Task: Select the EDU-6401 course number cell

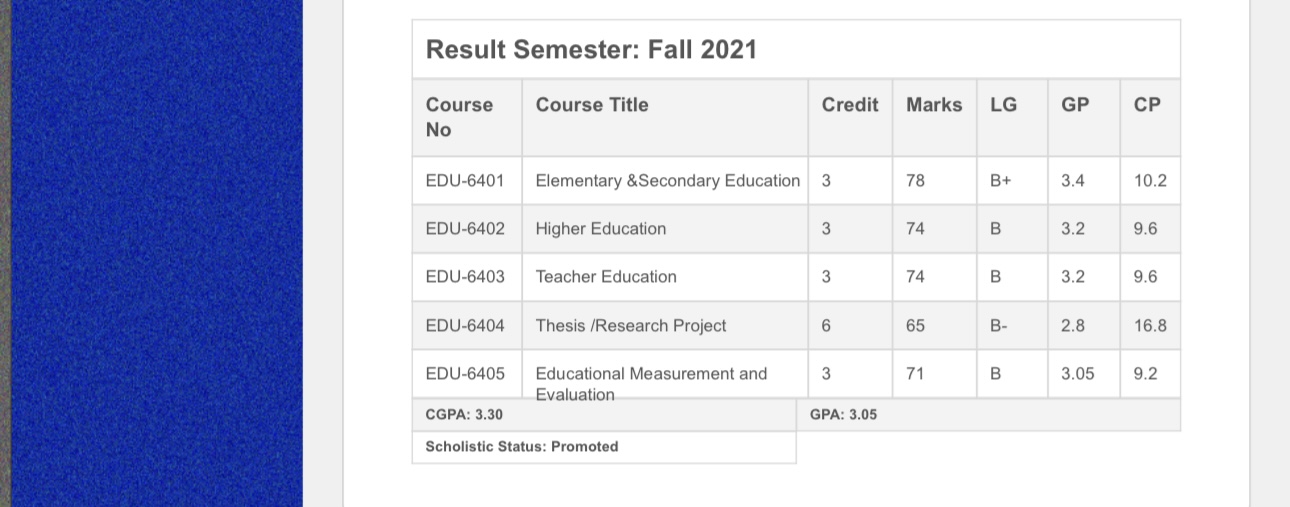Action: point(465,181)
